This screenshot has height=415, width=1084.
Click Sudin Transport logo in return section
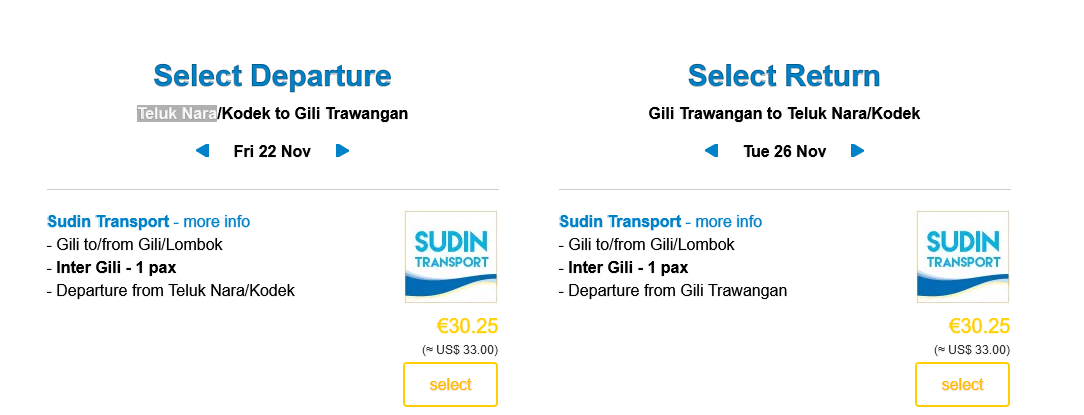962,256
